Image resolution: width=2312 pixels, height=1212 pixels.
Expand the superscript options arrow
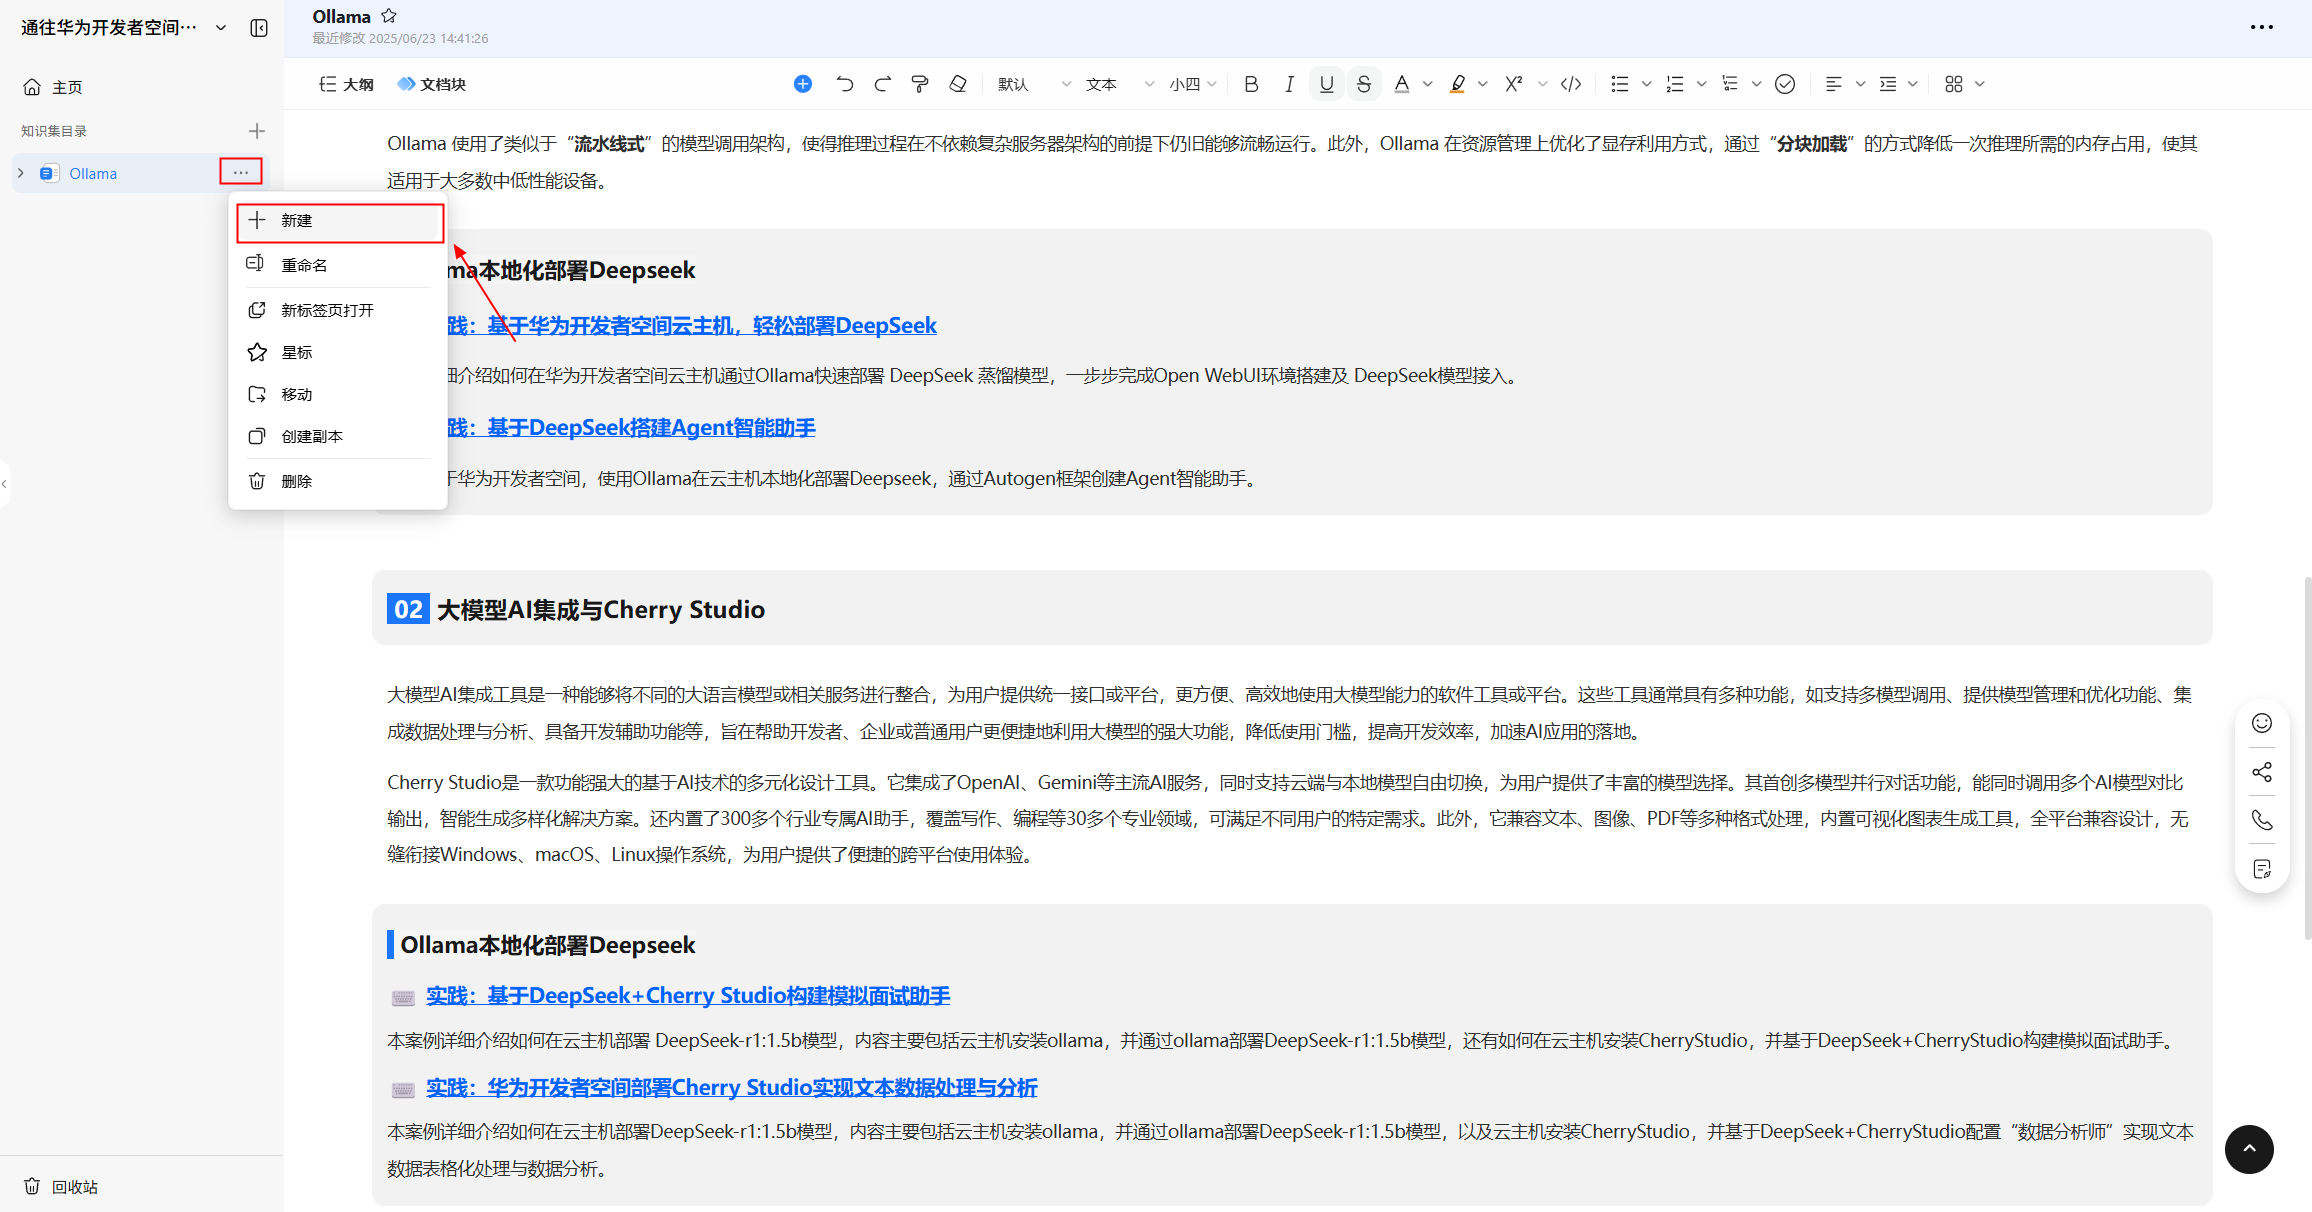1542,84
